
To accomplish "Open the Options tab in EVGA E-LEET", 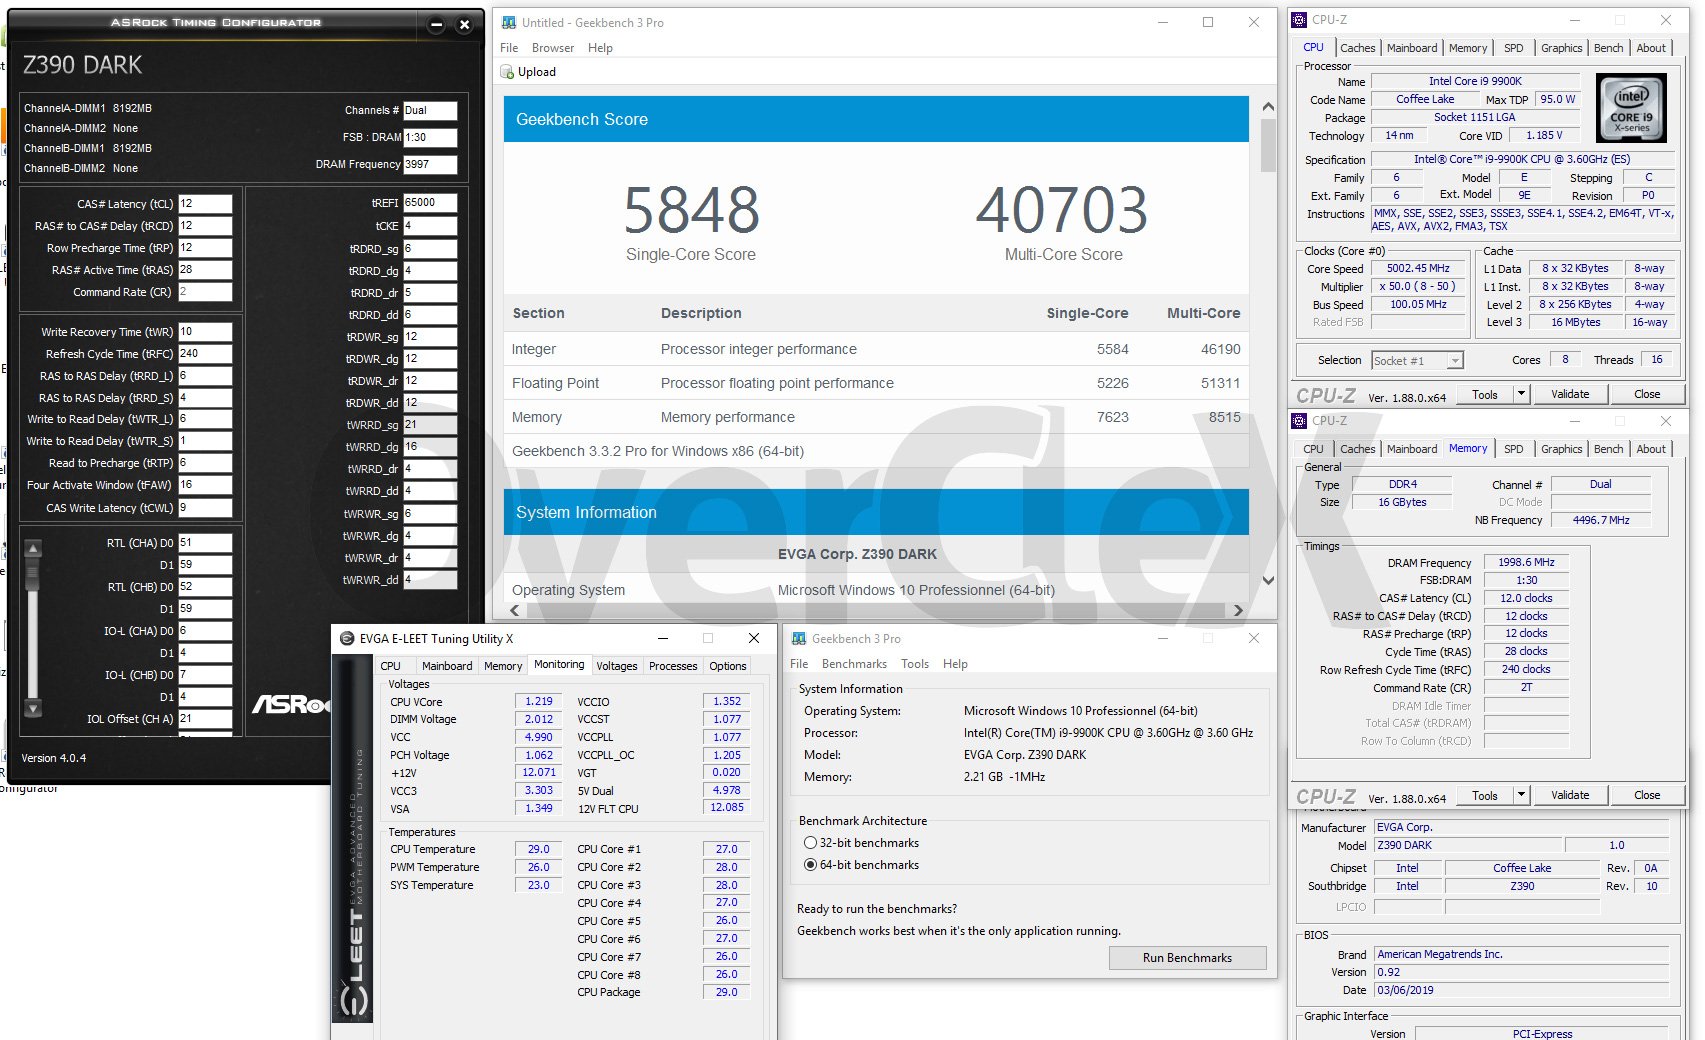I will click(728, 666).
